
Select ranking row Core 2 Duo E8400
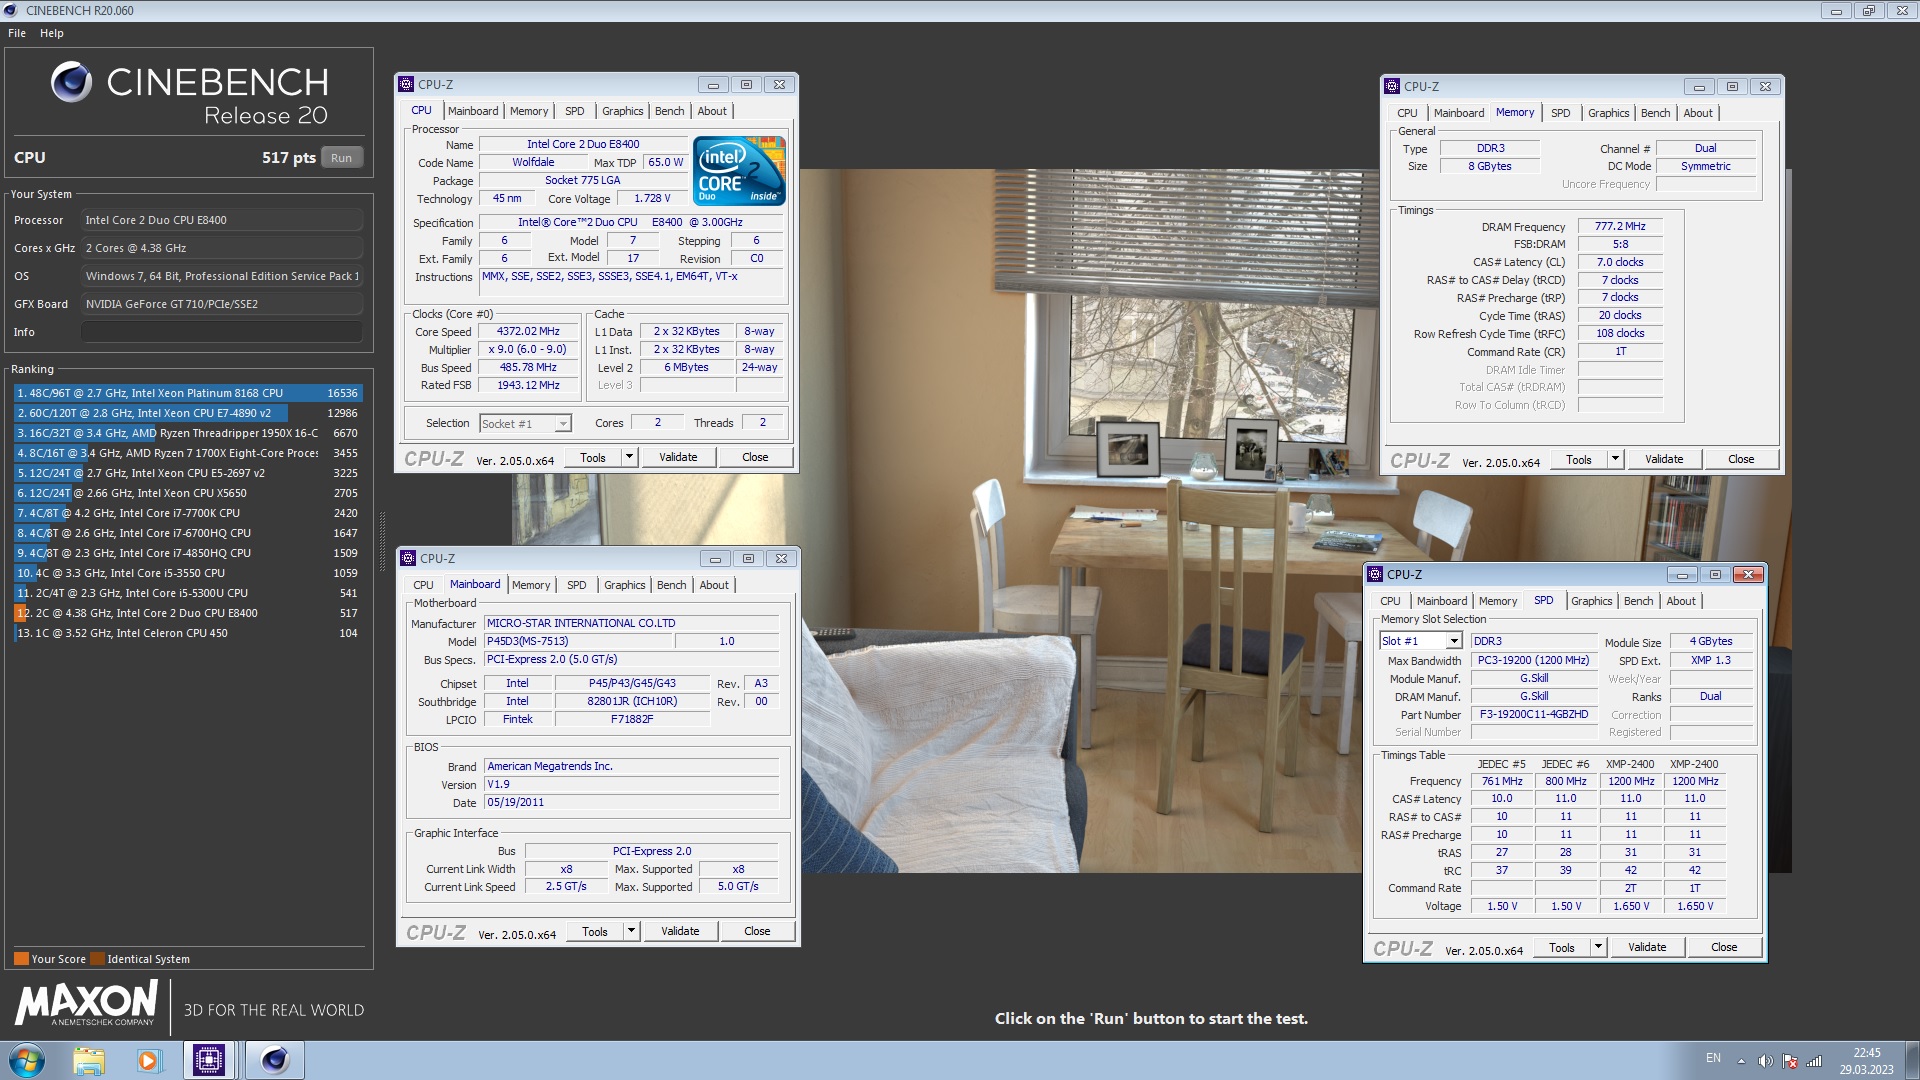(x=187, y=613)
